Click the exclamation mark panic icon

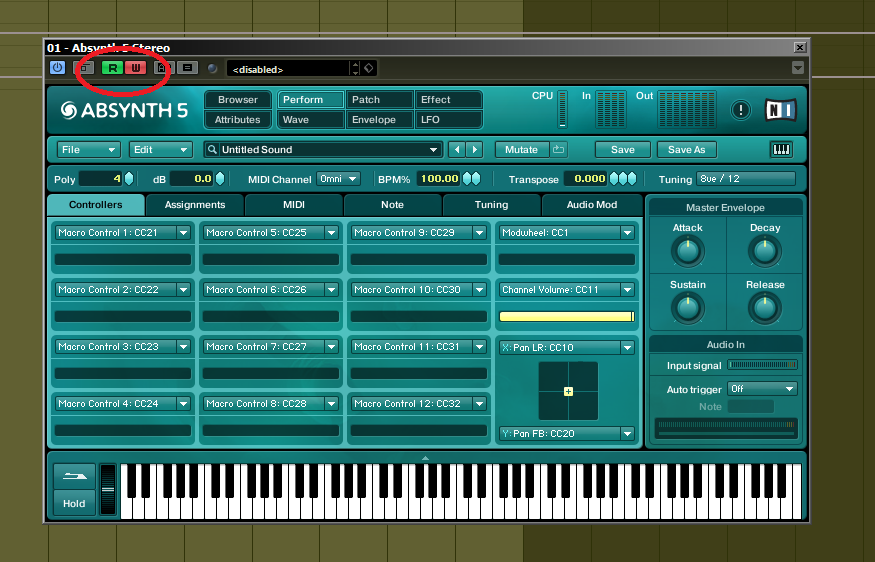(741, 110)
